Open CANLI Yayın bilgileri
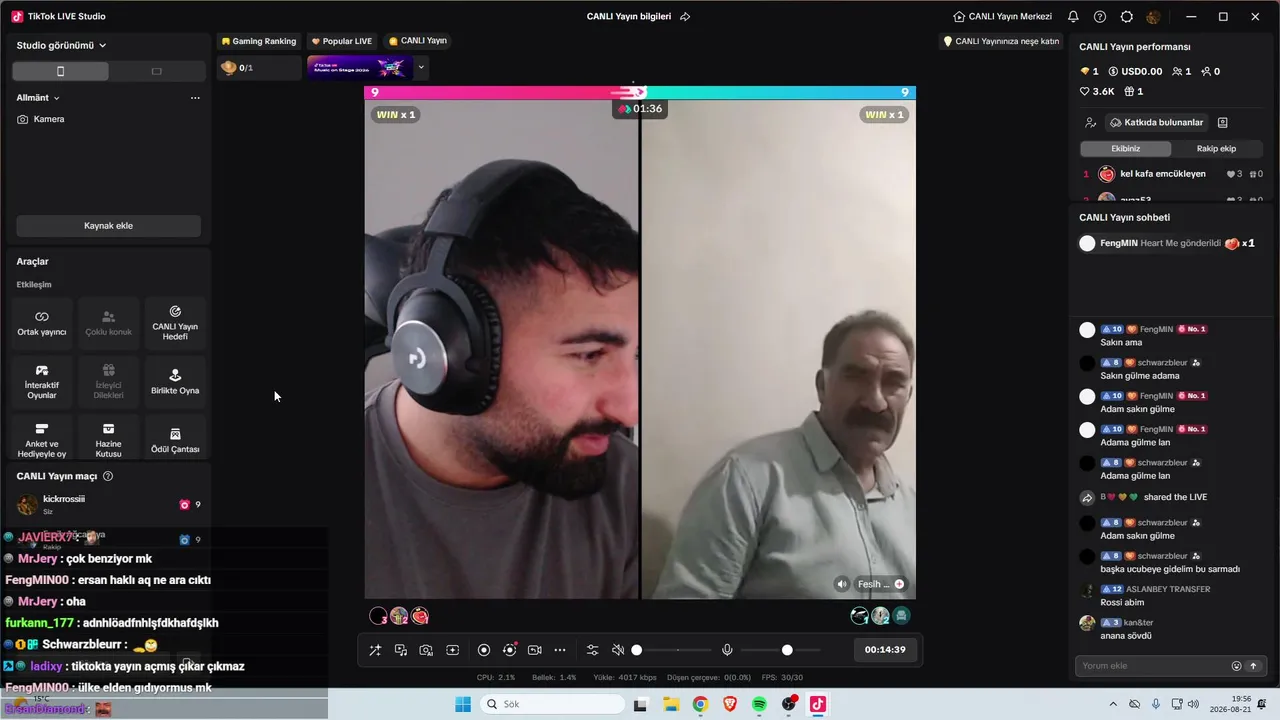 (629, 17)
